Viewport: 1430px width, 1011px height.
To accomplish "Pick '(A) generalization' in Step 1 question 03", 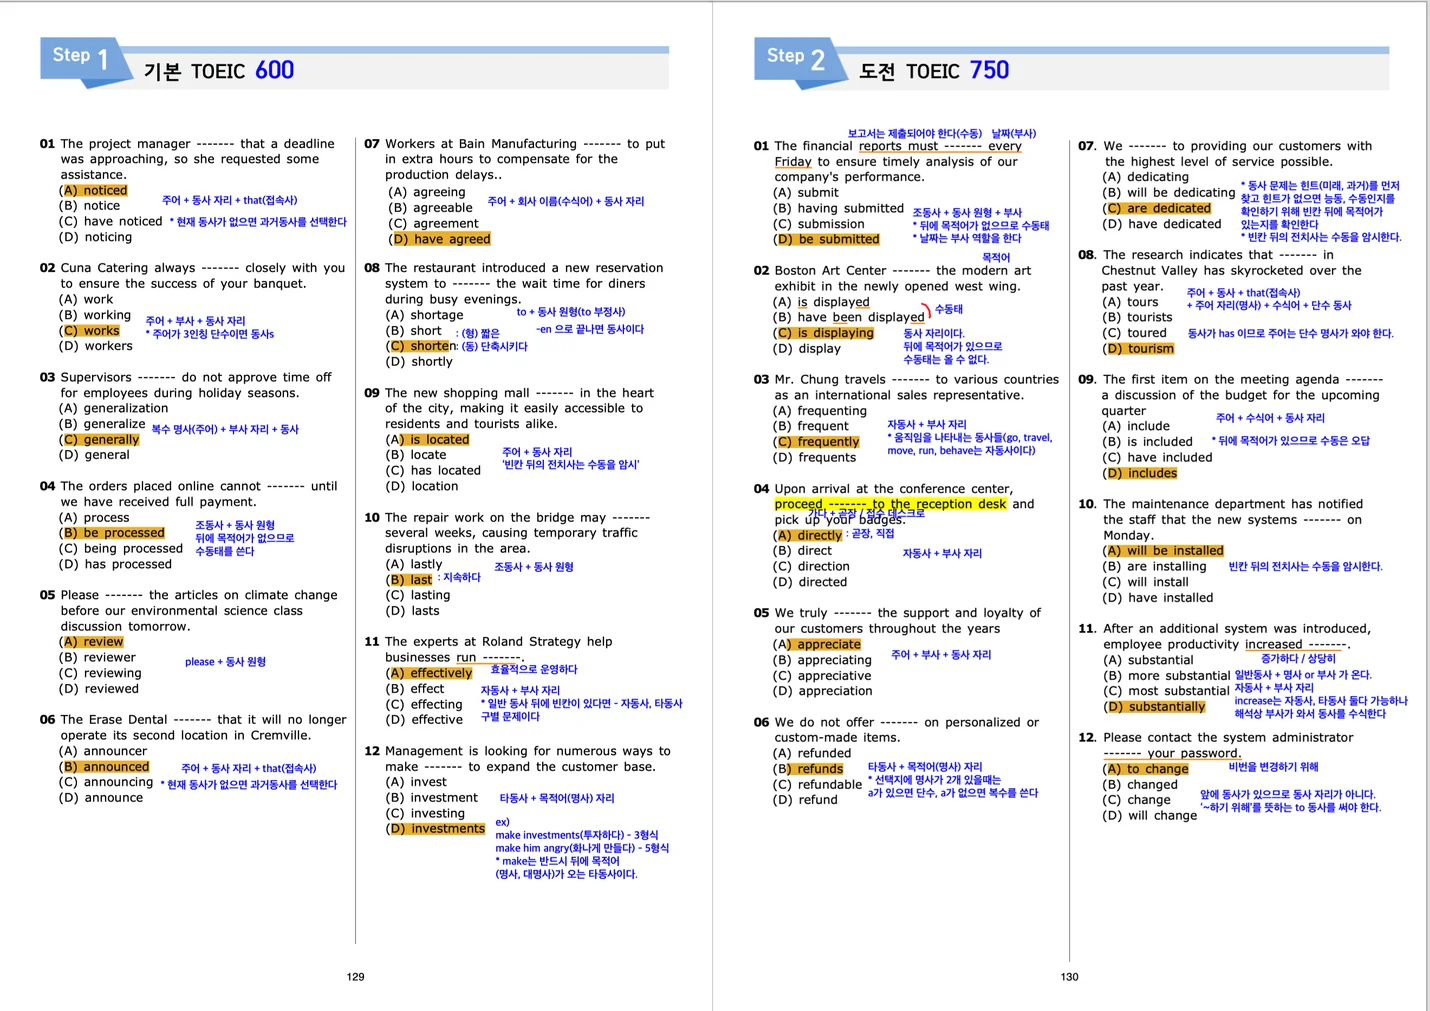I will [x=113, y=408].
